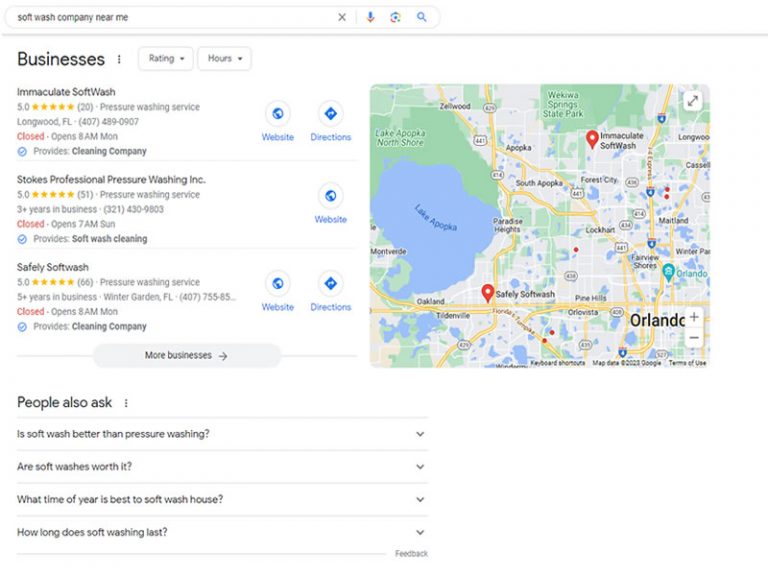Viewport: 768px width, 576px height.
Task: Open map Terms of Use link
Action: point(687,363)
